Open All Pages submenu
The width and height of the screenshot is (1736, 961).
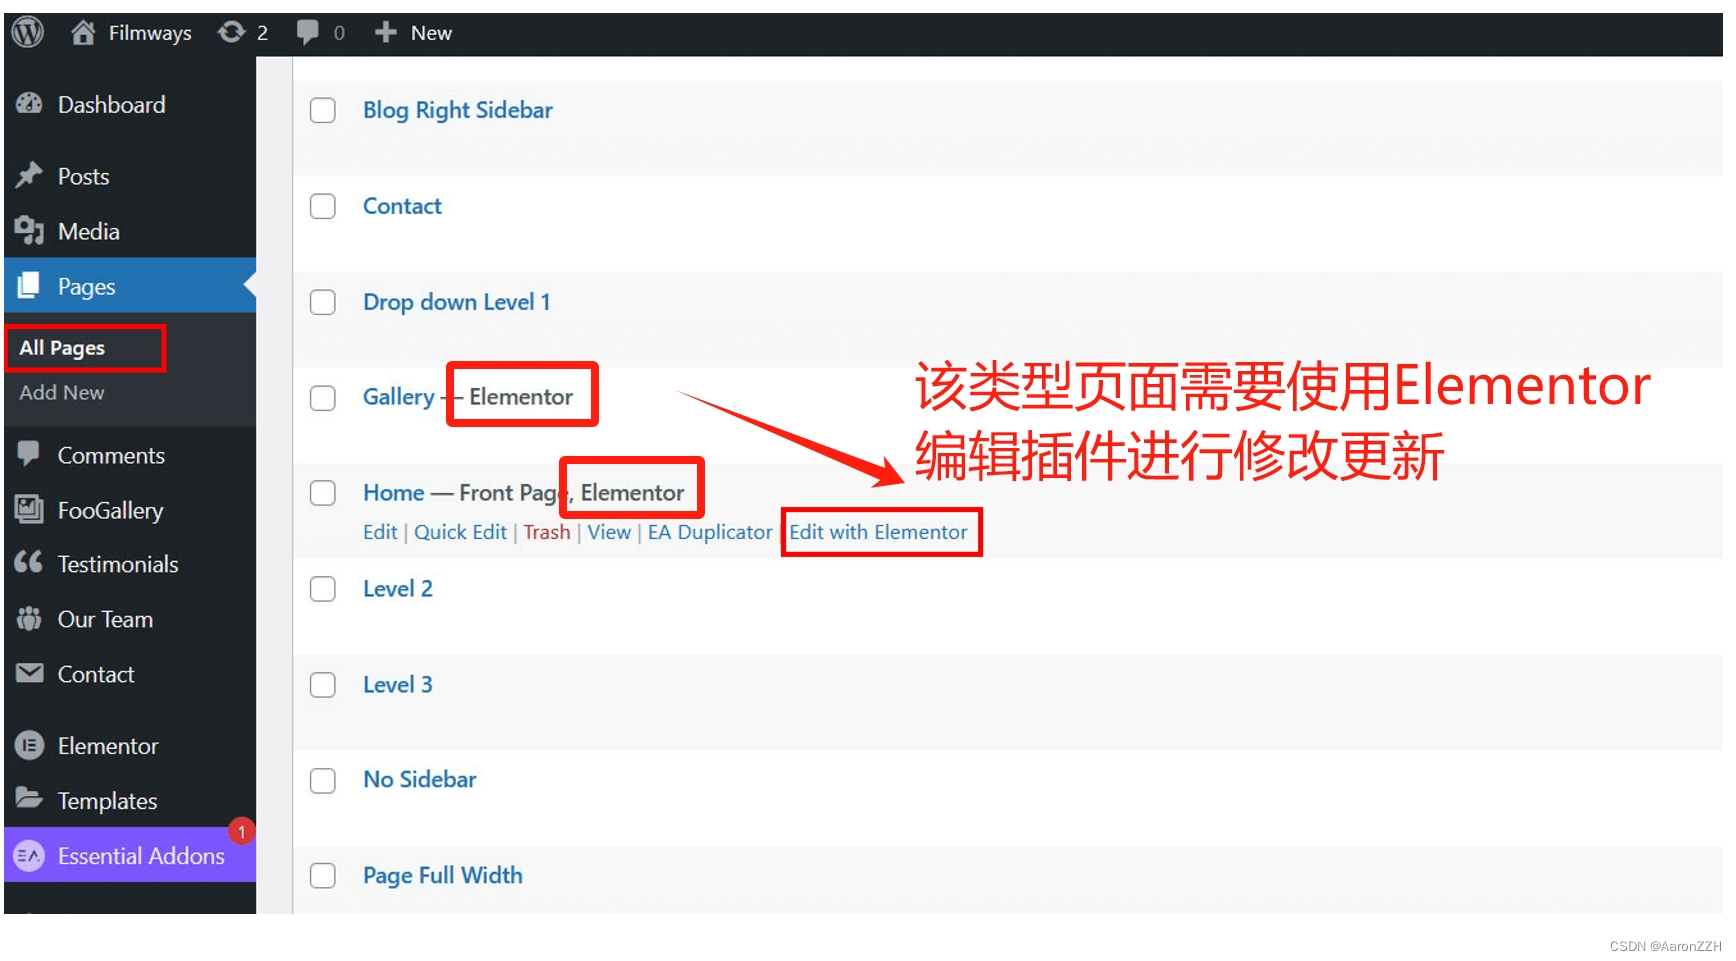coord(62,348)
